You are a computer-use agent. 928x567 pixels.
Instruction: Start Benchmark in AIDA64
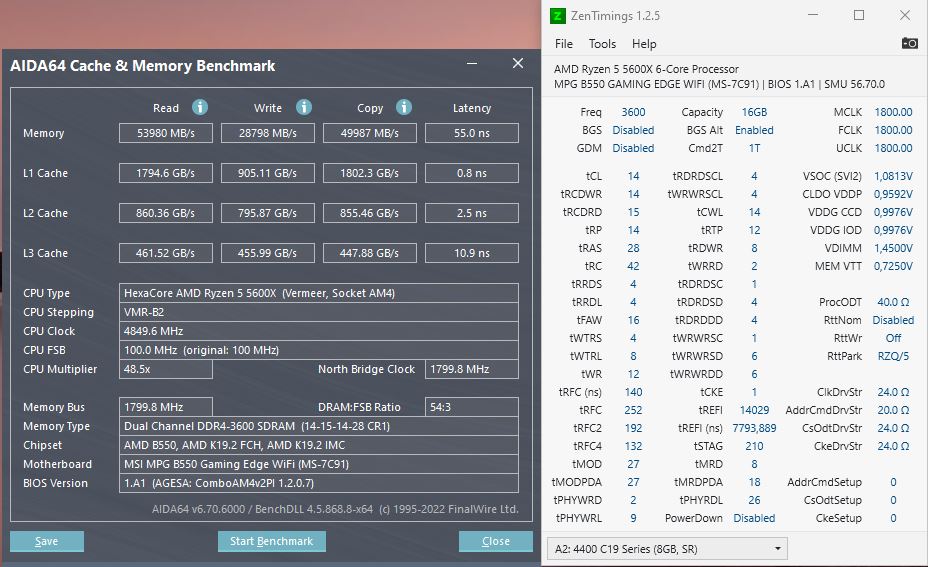click(272, 541)
